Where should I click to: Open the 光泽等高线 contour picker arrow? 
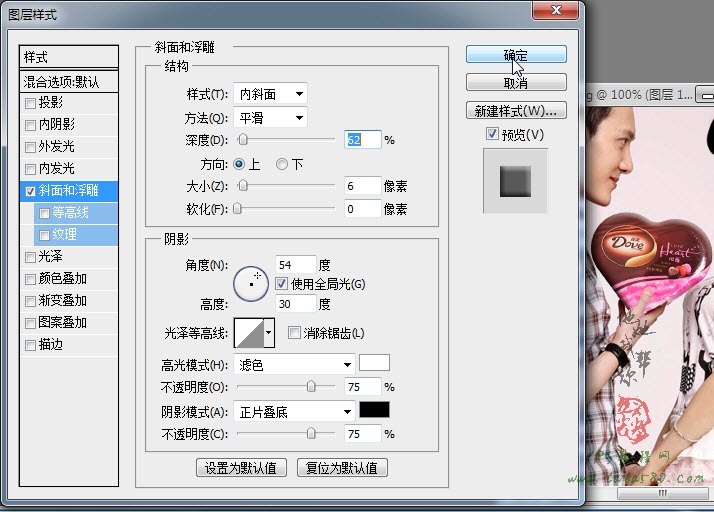[269, 333]
